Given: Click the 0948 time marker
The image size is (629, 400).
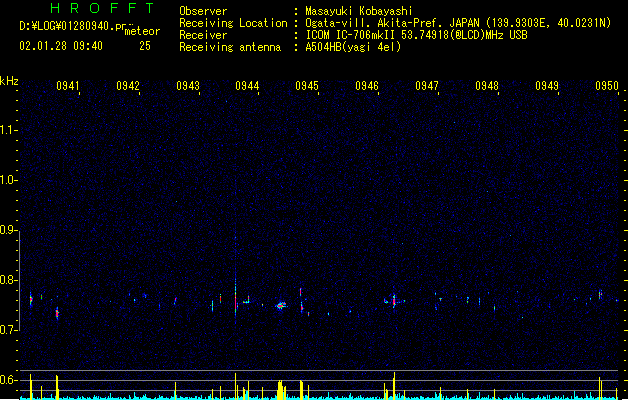Looking at the screenshot, I should [x=487, y=85].
